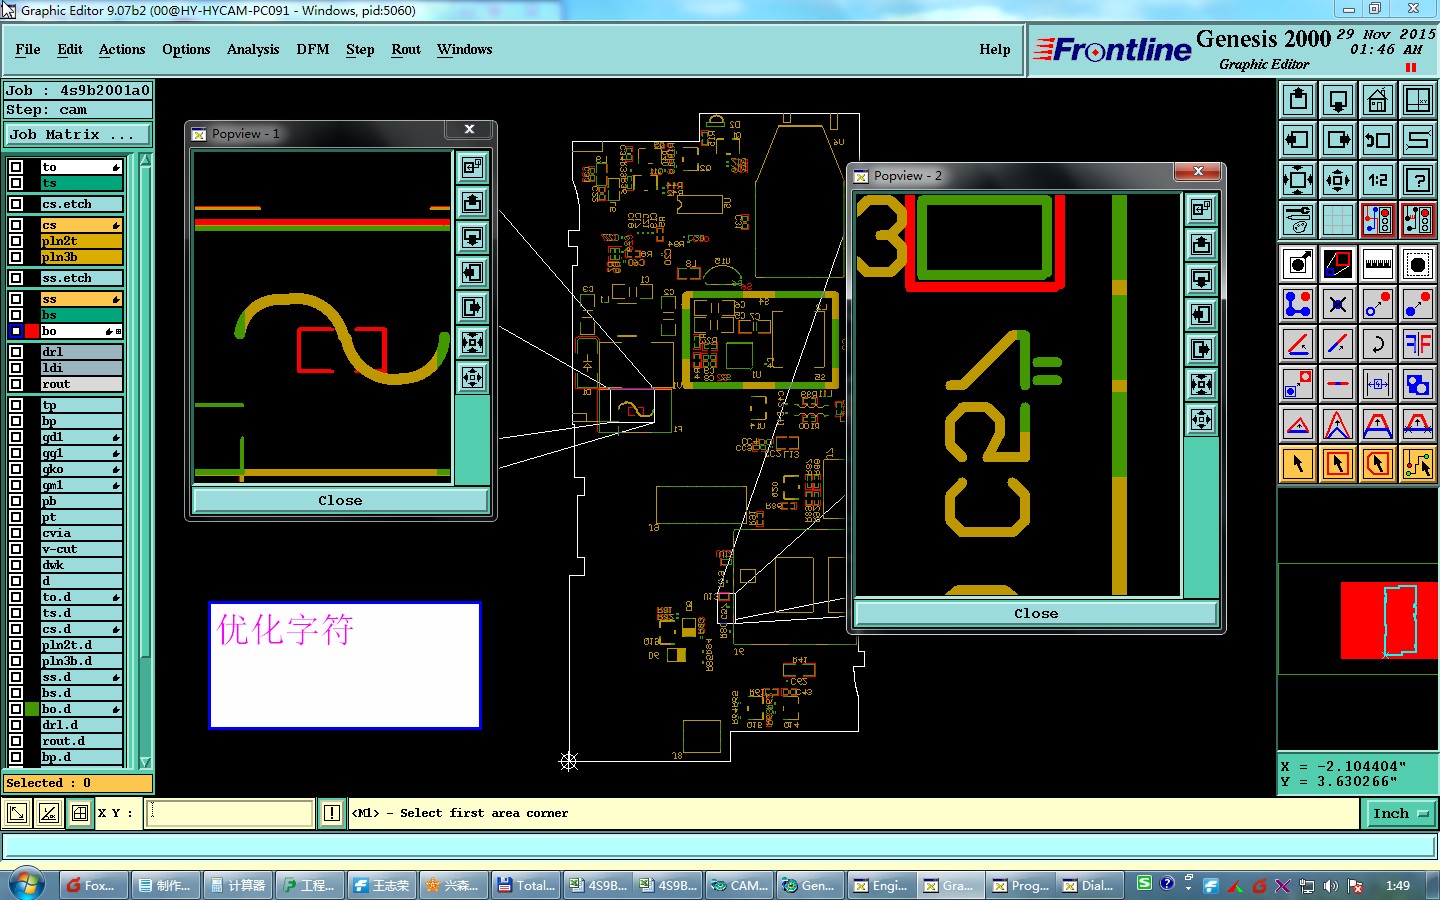Open the Total... taskbar item
This screenshot has height=900, width=1440.
[x=526, y=885]
